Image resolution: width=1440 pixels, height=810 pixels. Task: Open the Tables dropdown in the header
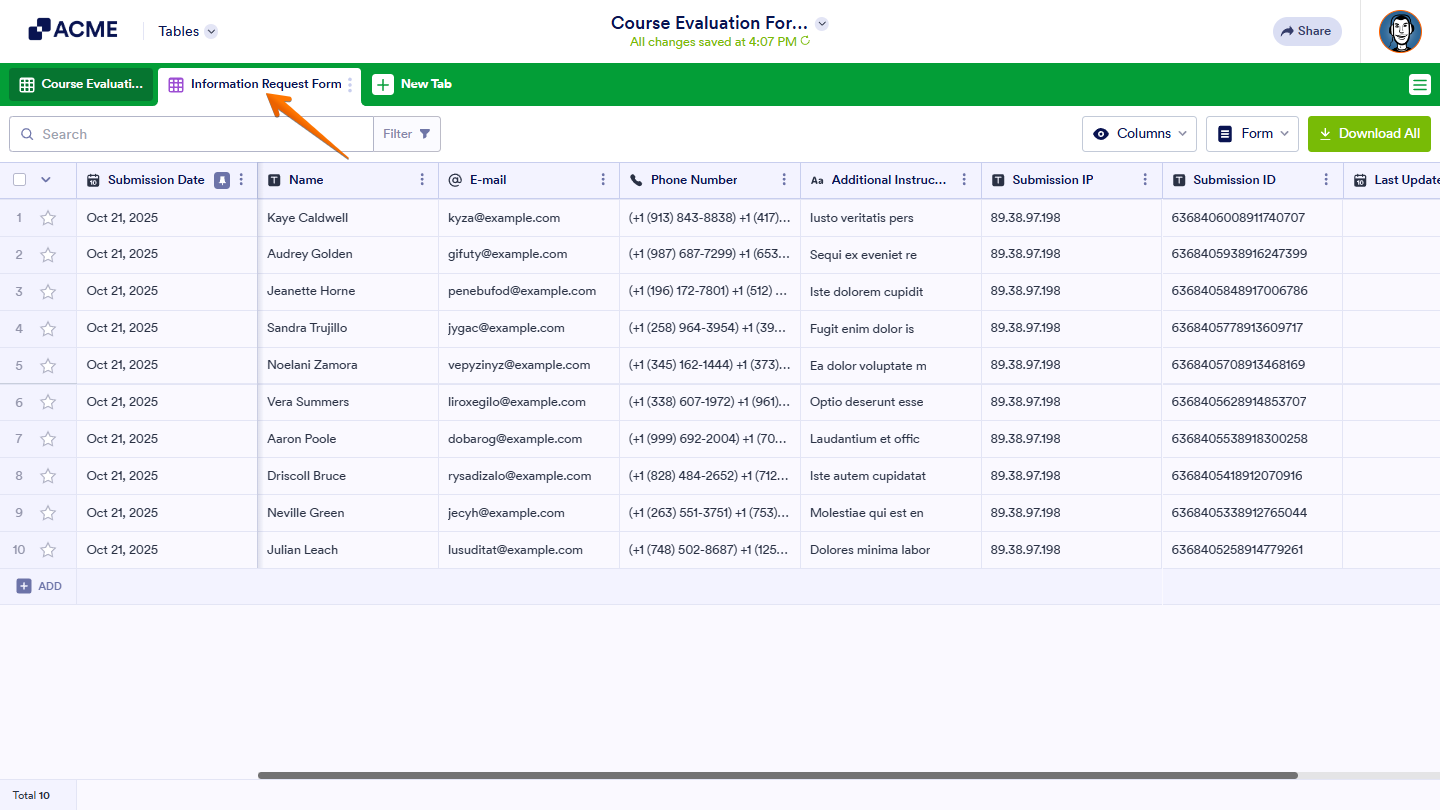pos(186,31)
